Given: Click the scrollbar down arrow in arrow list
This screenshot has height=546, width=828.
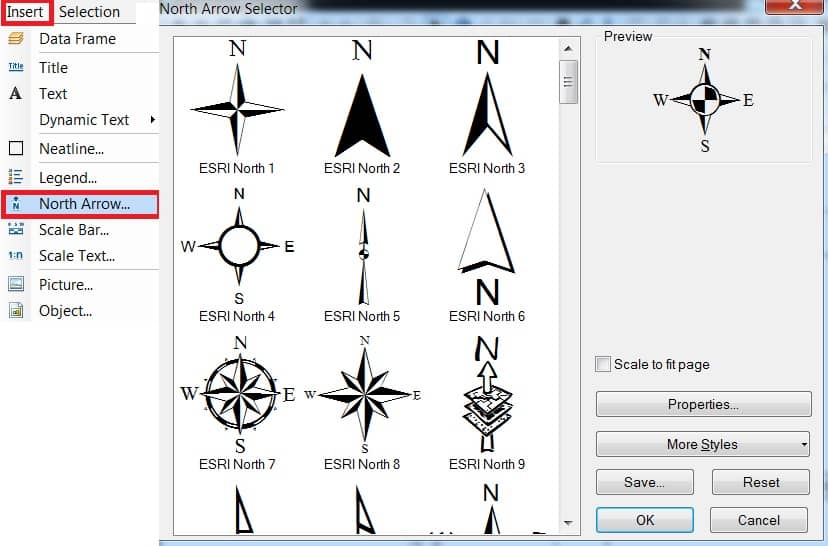Looking at the screenshot, I should 568,523.
